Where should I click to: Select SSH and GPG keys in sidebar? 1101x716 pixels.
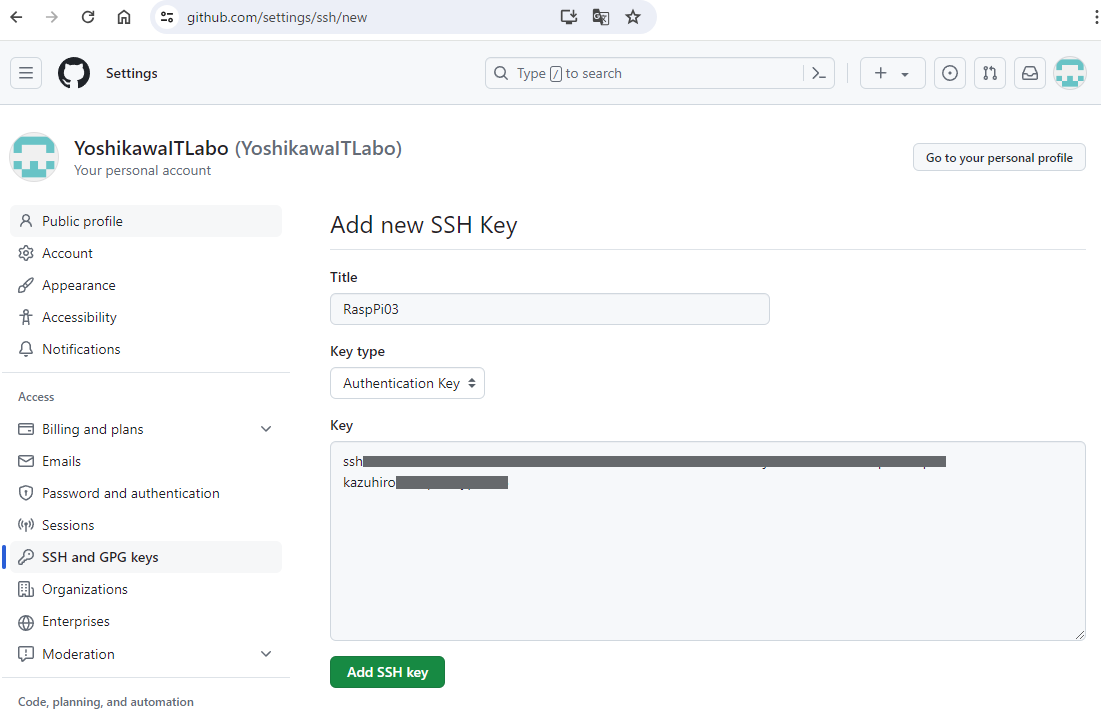pos(100,557)
